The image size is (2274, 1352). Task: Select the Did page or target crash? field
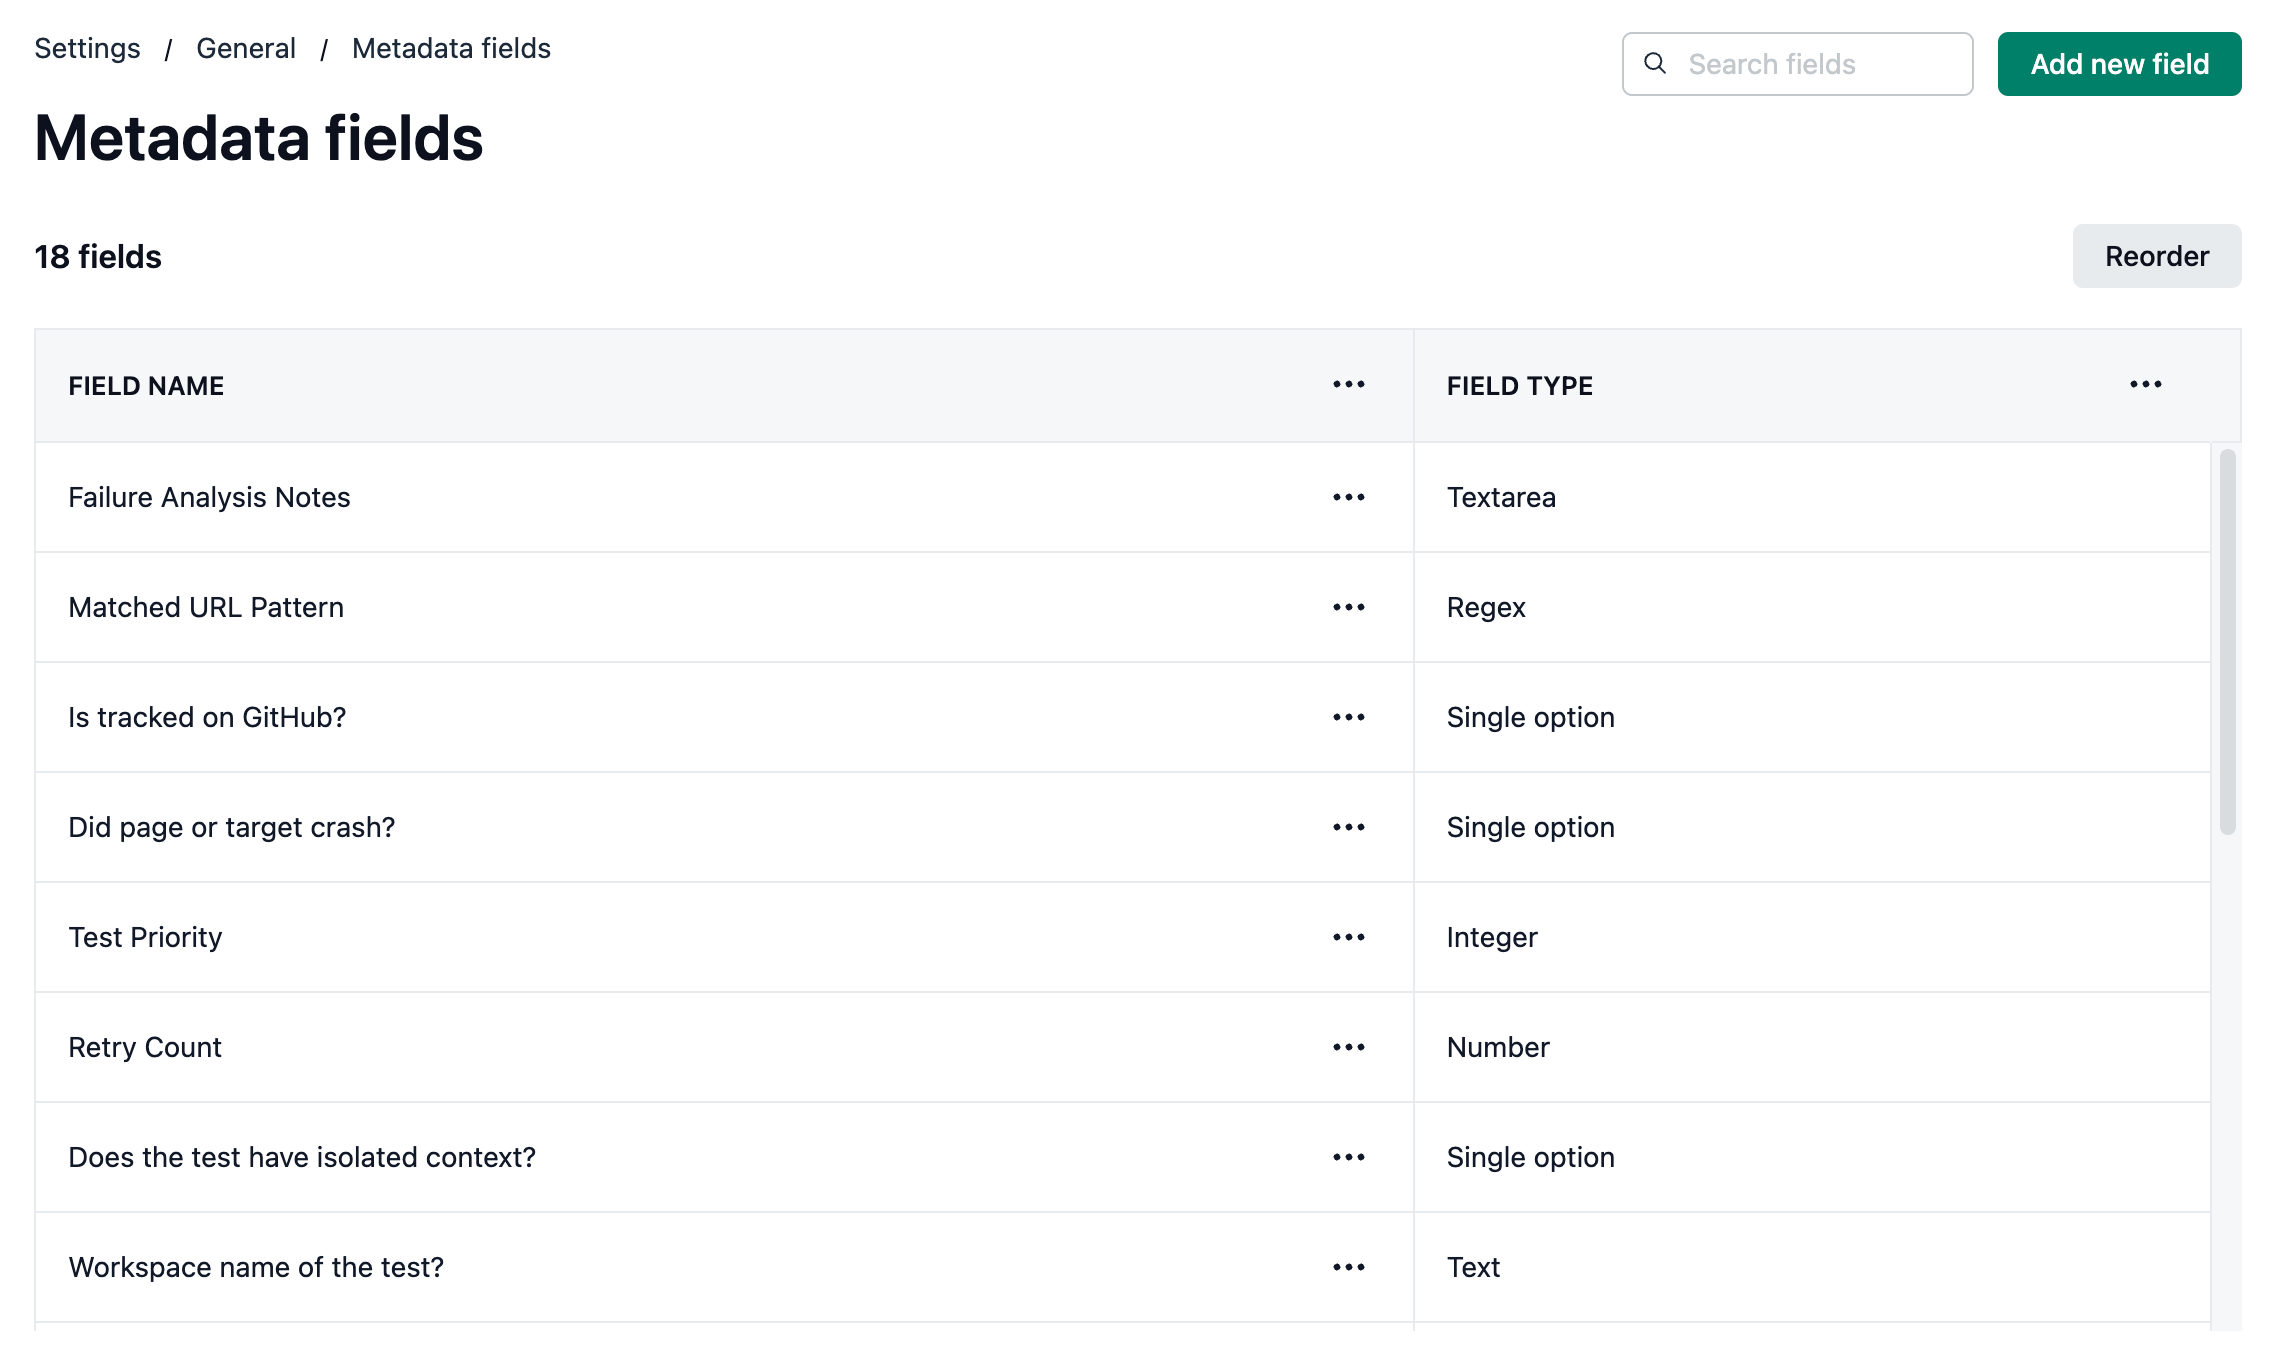tap(232, 827)
